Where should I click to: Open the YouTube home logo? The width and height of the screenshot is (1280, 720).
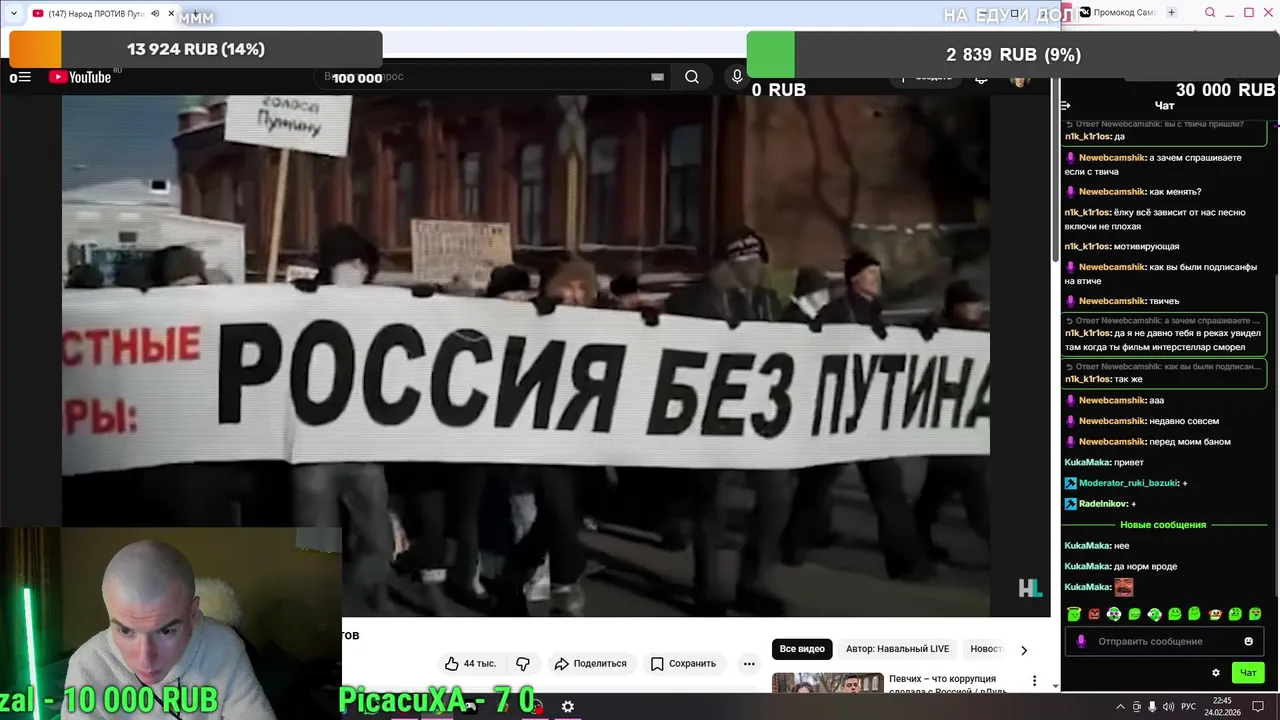pyautogui.click(x=81, y=77)
